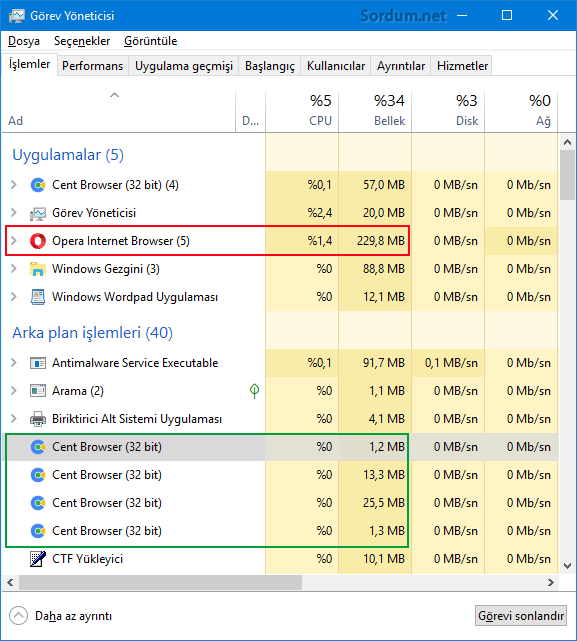The height and width of the screenshot is (641, 577).
Task: Click the %2,4 CPU value for Görev Yöneticisi
Action: click(320, 213)
